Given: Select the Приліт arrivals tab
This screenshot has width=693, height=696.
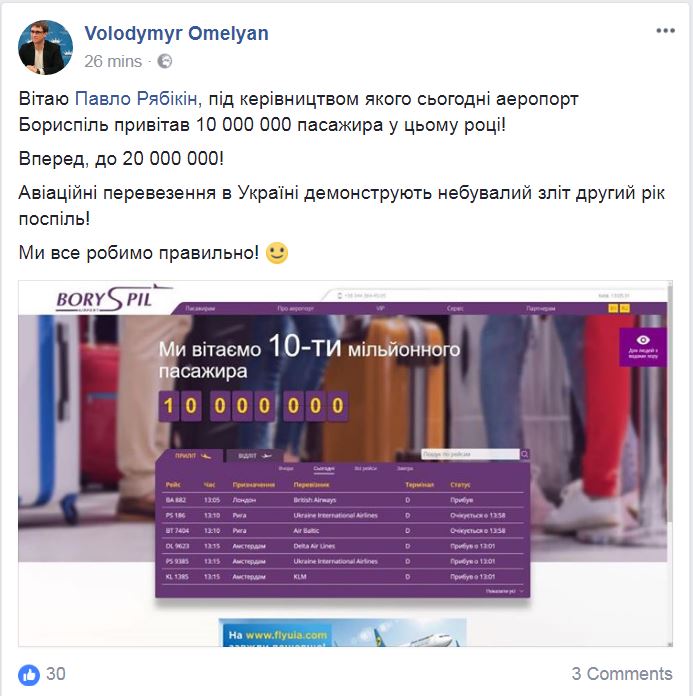Looking at the screenshot, I should pyautogui.click(x=192, y=456).
